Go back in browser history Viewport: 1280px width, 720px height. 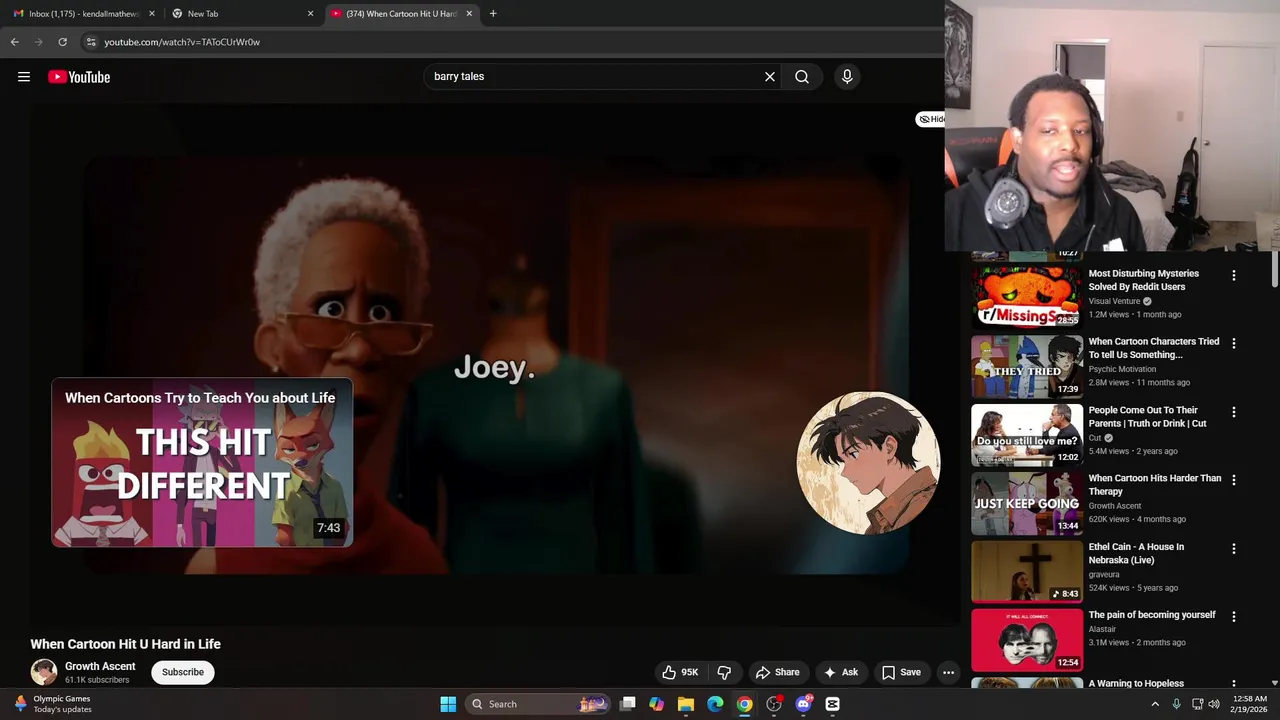click(14, 42)
